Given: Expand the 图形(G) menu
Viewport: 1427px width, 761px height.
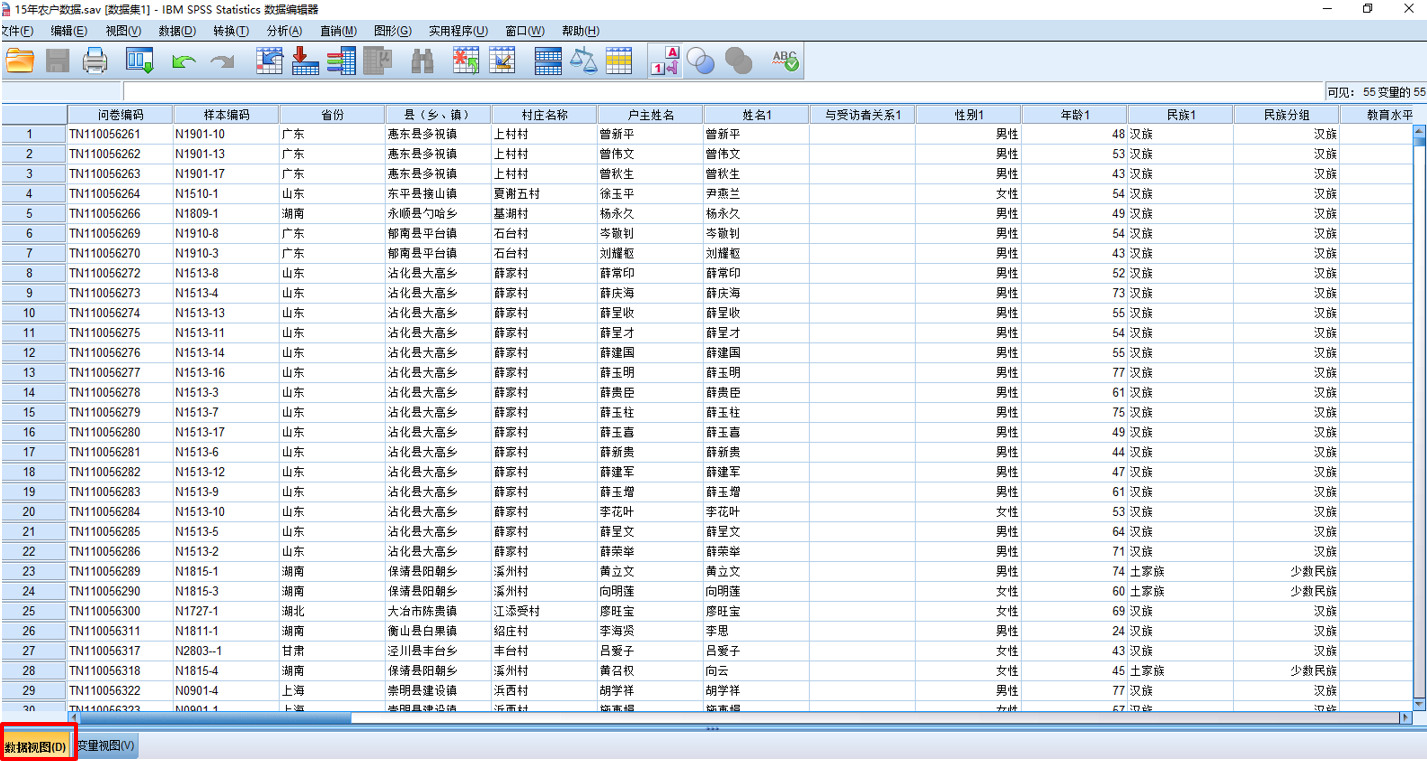Looking at the screenshot, I should click(392, 31).
